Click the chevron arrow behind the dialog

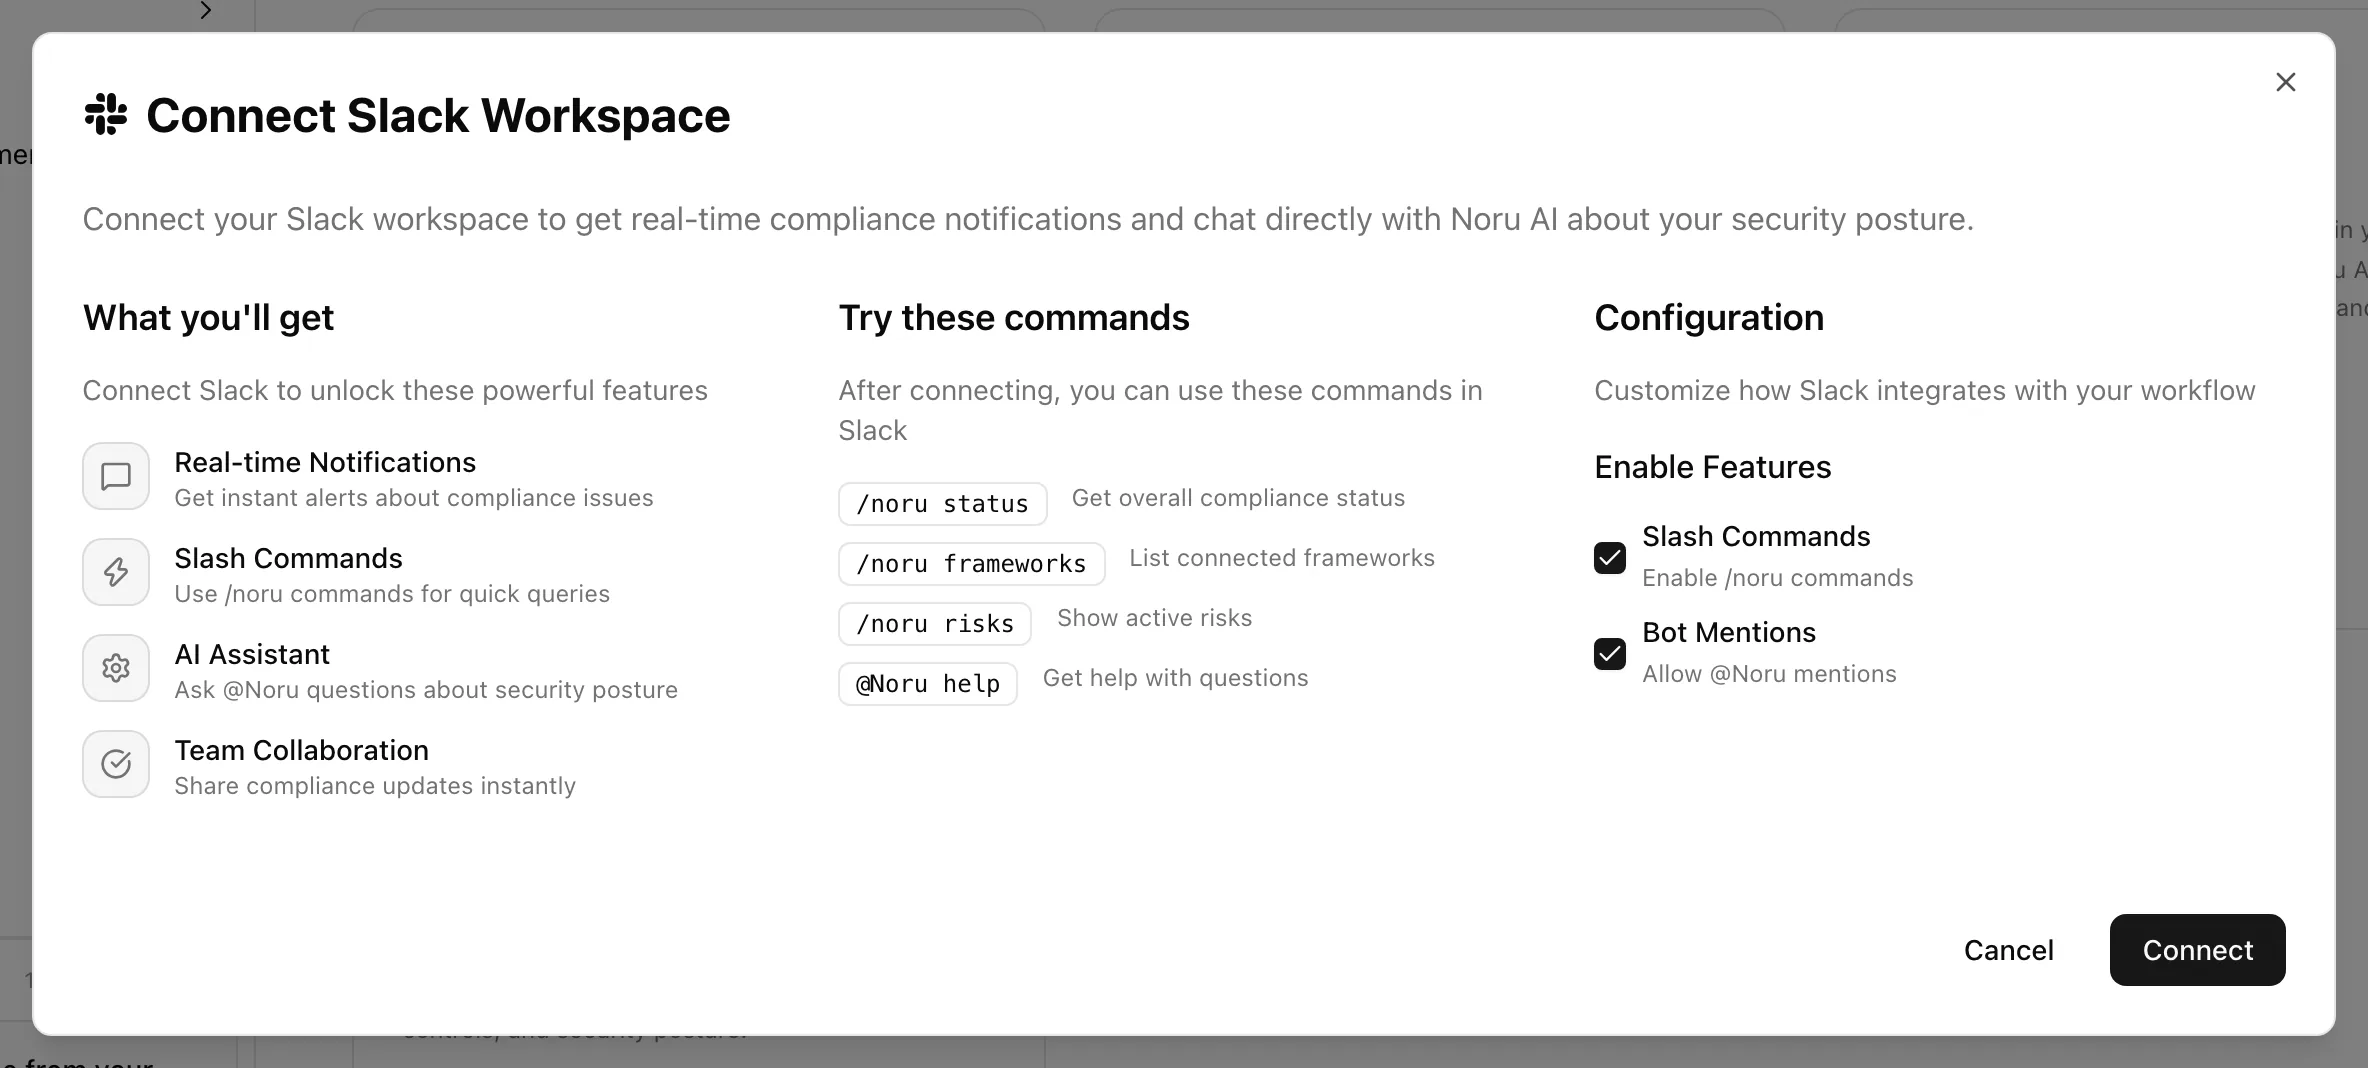tap(205, 11)
